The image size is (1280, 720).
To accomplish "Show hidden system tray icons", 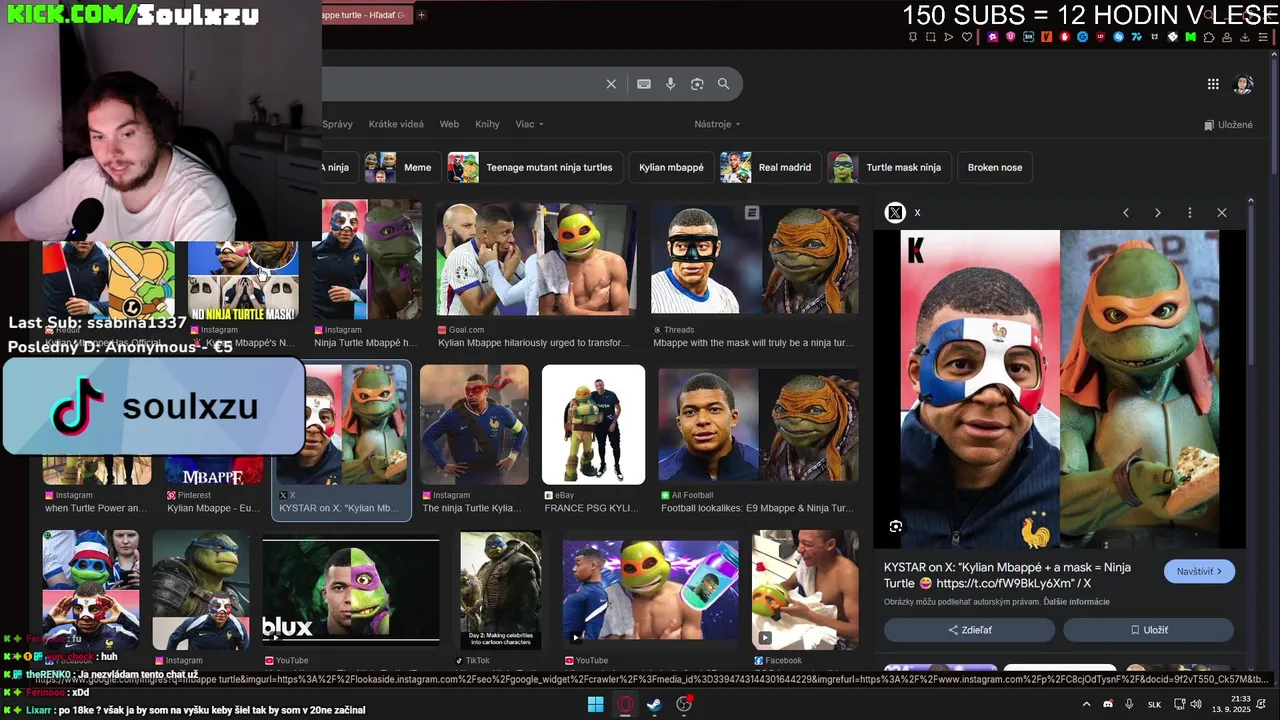I will (1086, 704).
